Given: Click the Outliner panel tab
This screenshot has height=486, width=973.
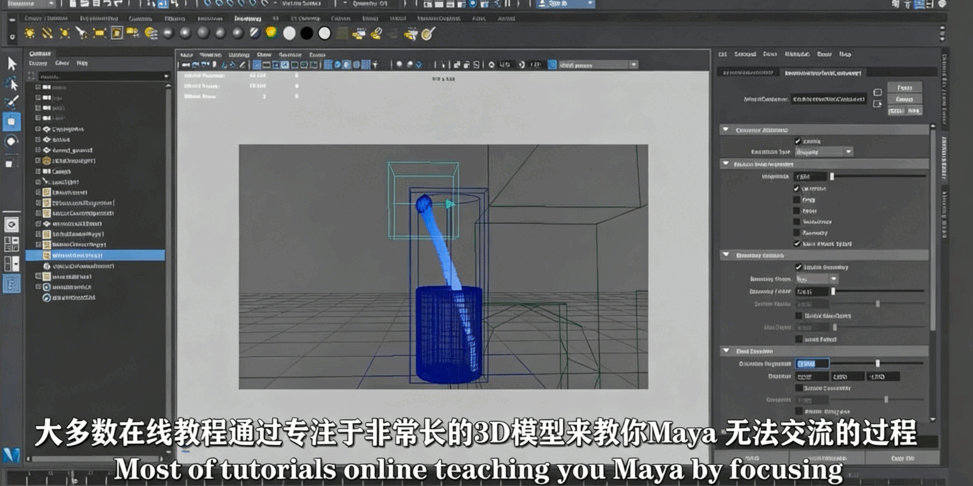Looking at the screenshot, I should click(x=40, y=53).
